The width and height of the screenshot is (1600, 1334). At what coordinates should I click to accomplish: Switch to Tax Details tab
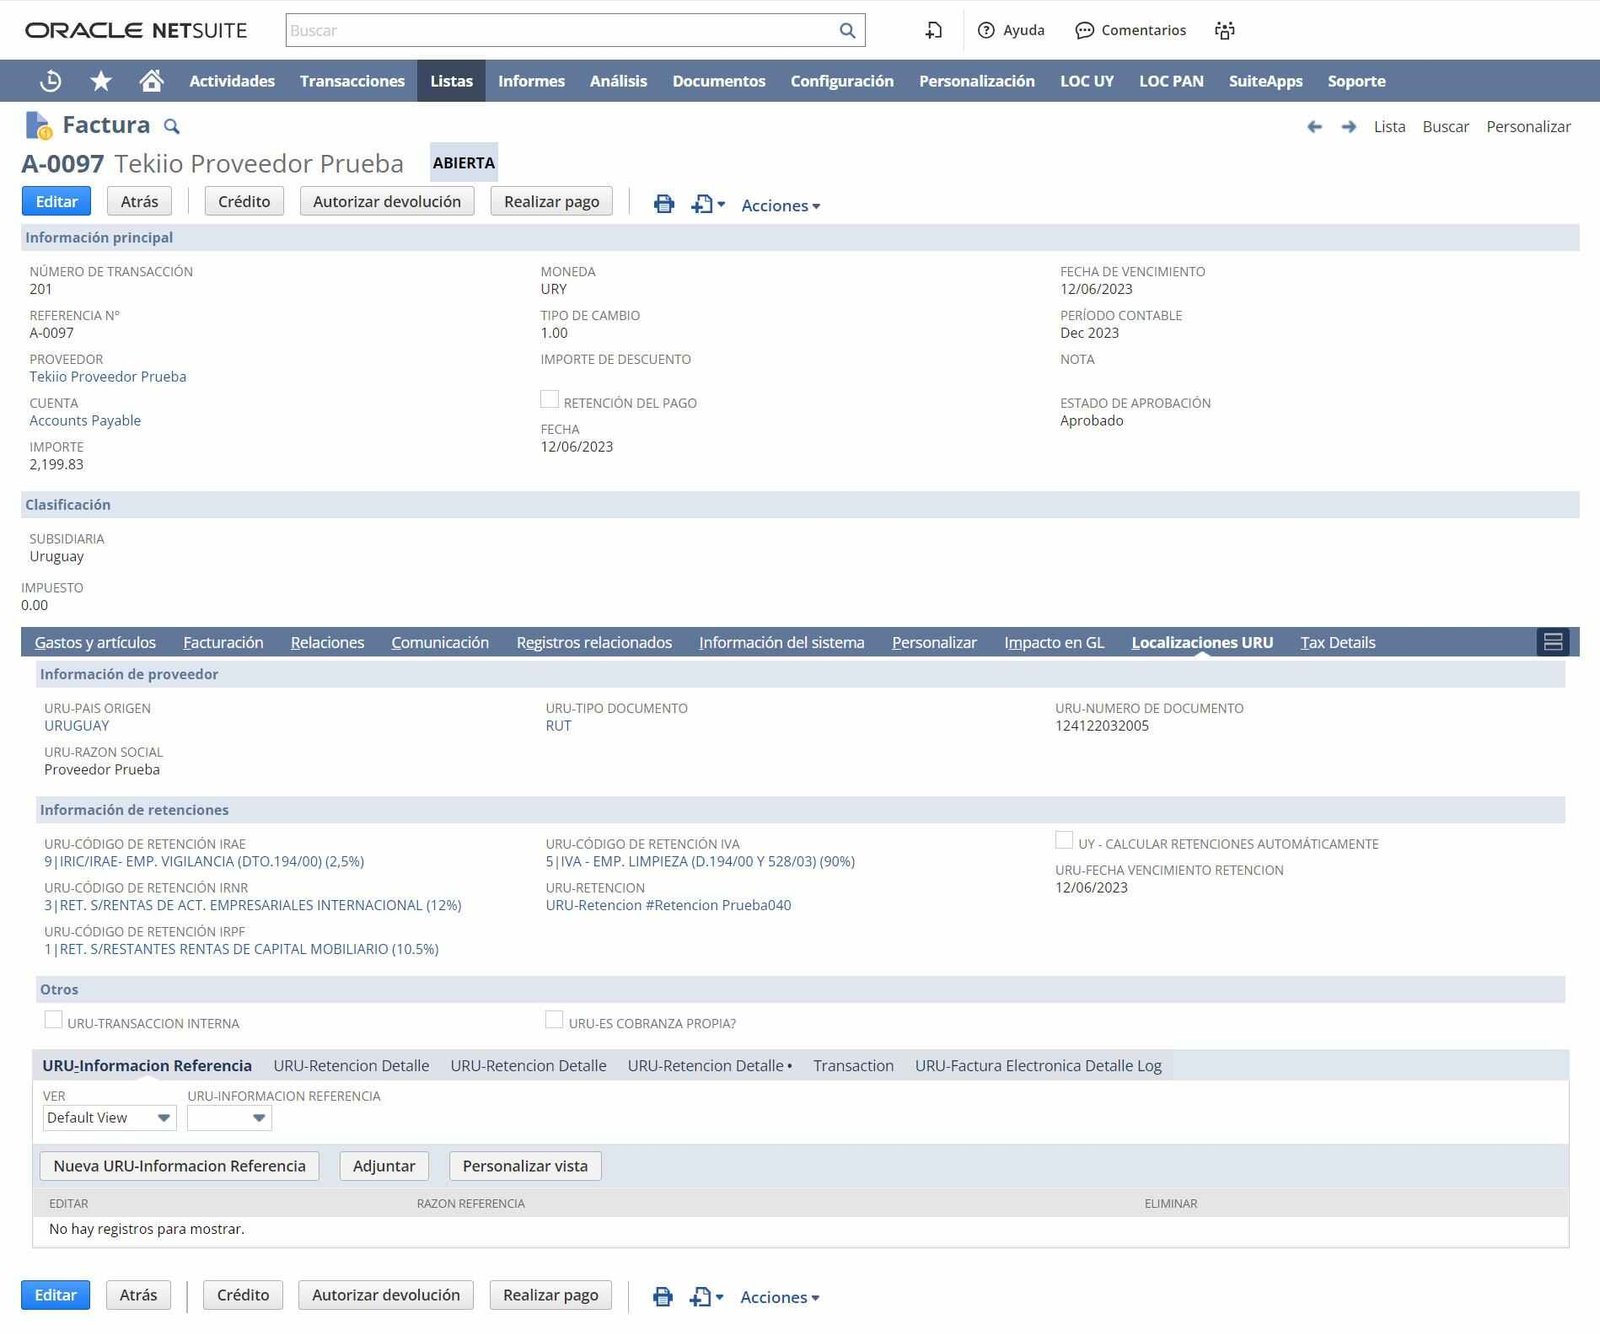1338,642
